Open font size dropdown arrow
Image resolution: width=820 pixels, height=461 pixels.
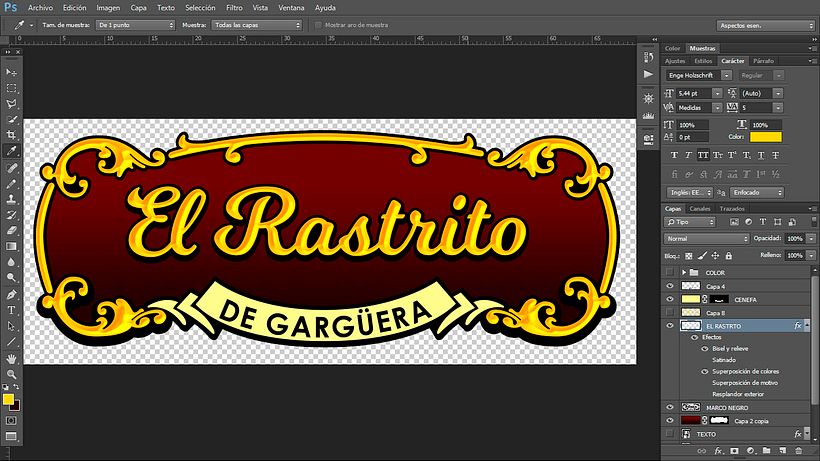[x=717, y=93]
